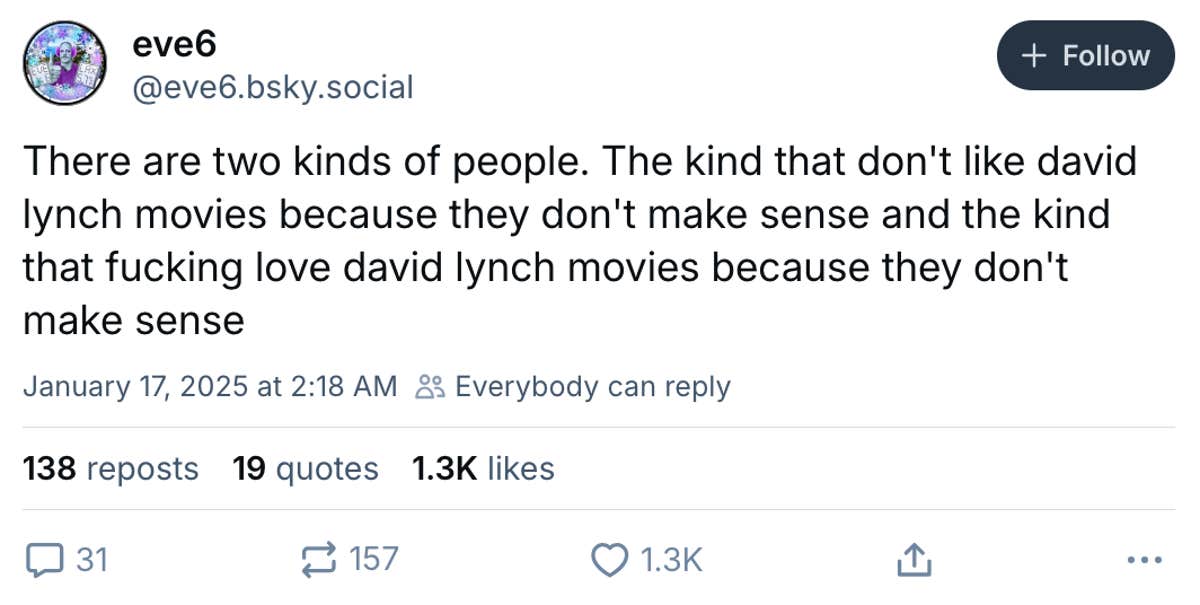The height and width of the screenshot is (605, 1200).
Task: Like the post using the heart icon
Action: coord(611,560)
